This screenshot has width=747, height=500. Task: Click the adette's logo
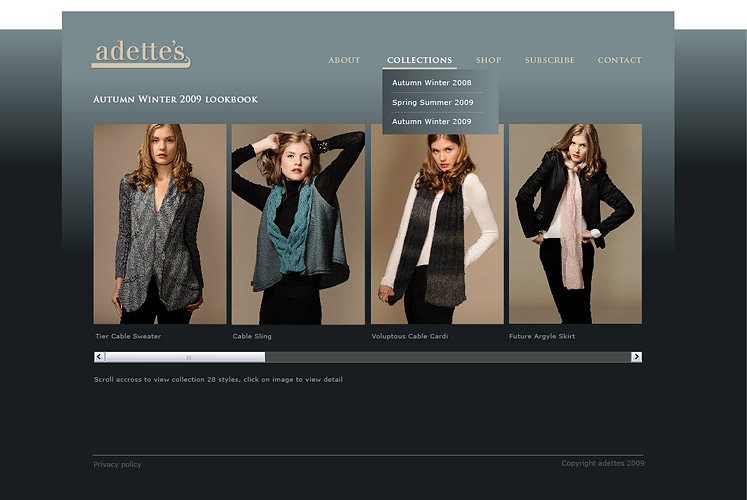tap(141, 54)
